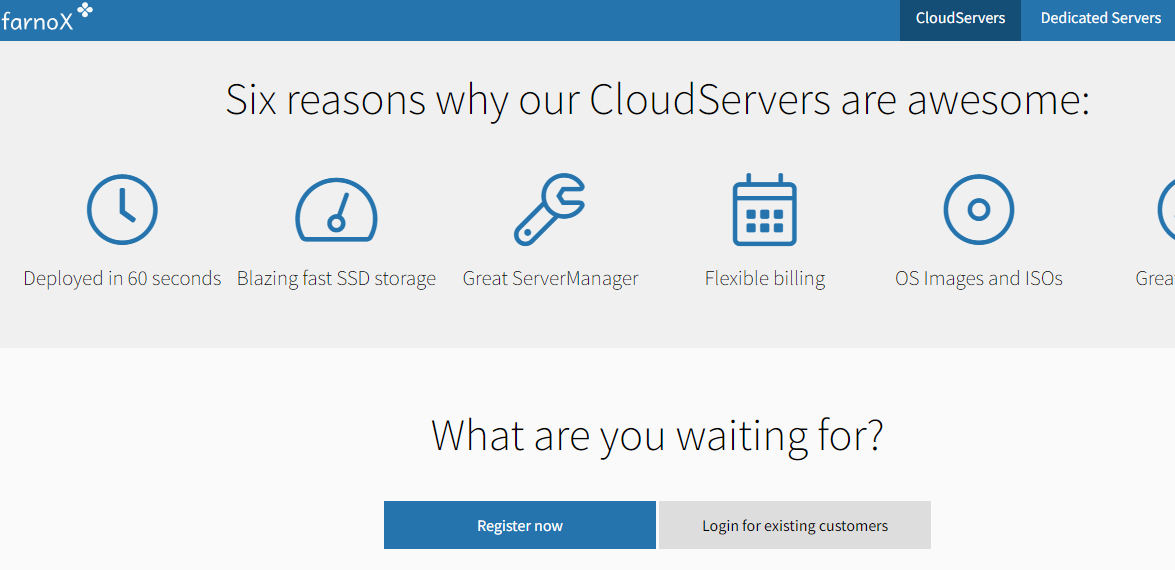
Task: Select the 'Blazing fast SSD storage' text
Action: coord(336,279)
